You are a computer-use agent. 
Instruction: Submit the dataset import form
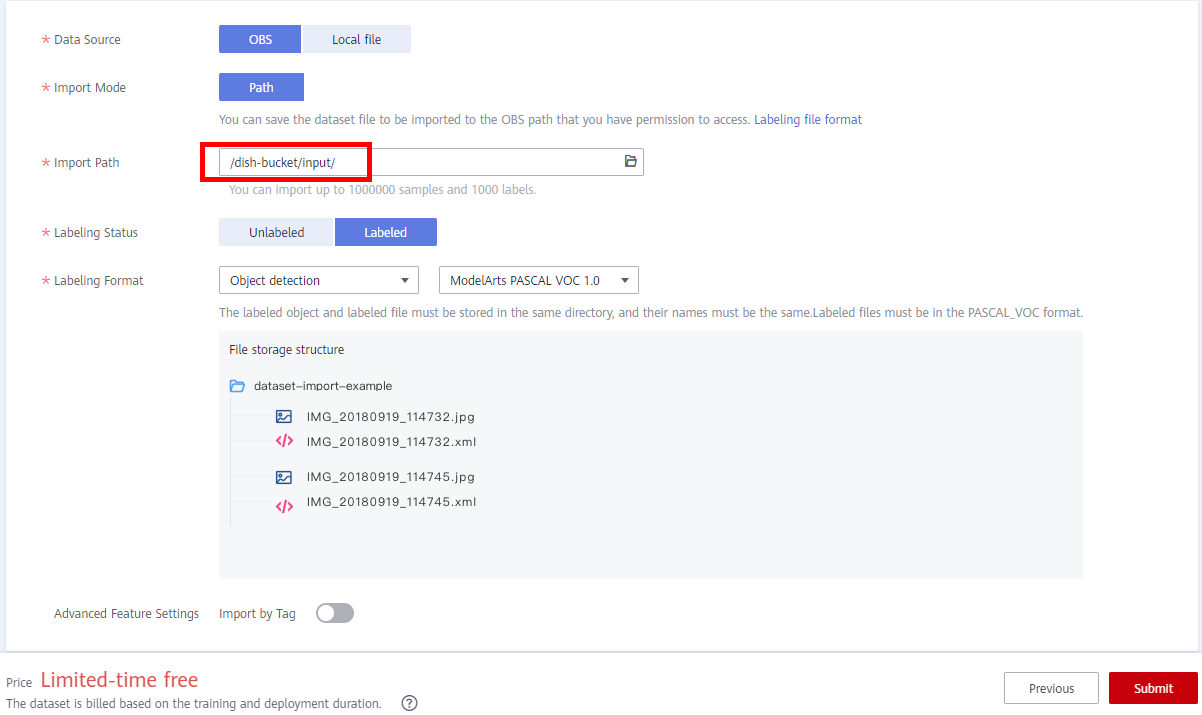pos(1153,688)
